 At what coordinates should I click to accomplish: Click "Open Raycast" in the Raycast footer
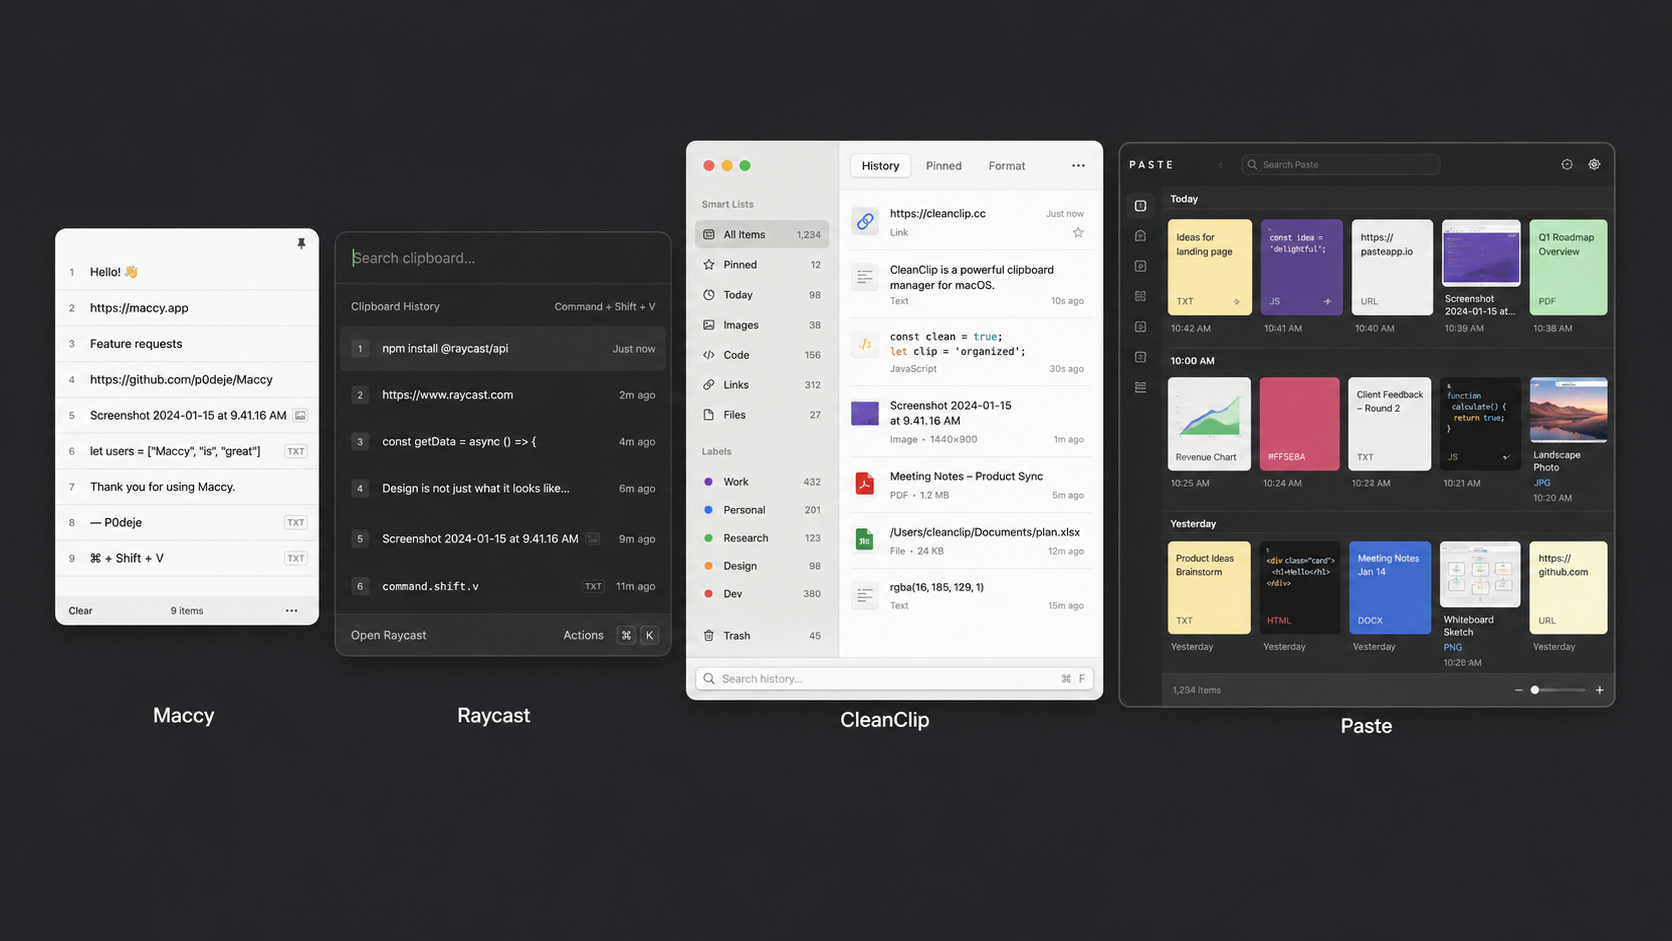[x=388, y=635]
